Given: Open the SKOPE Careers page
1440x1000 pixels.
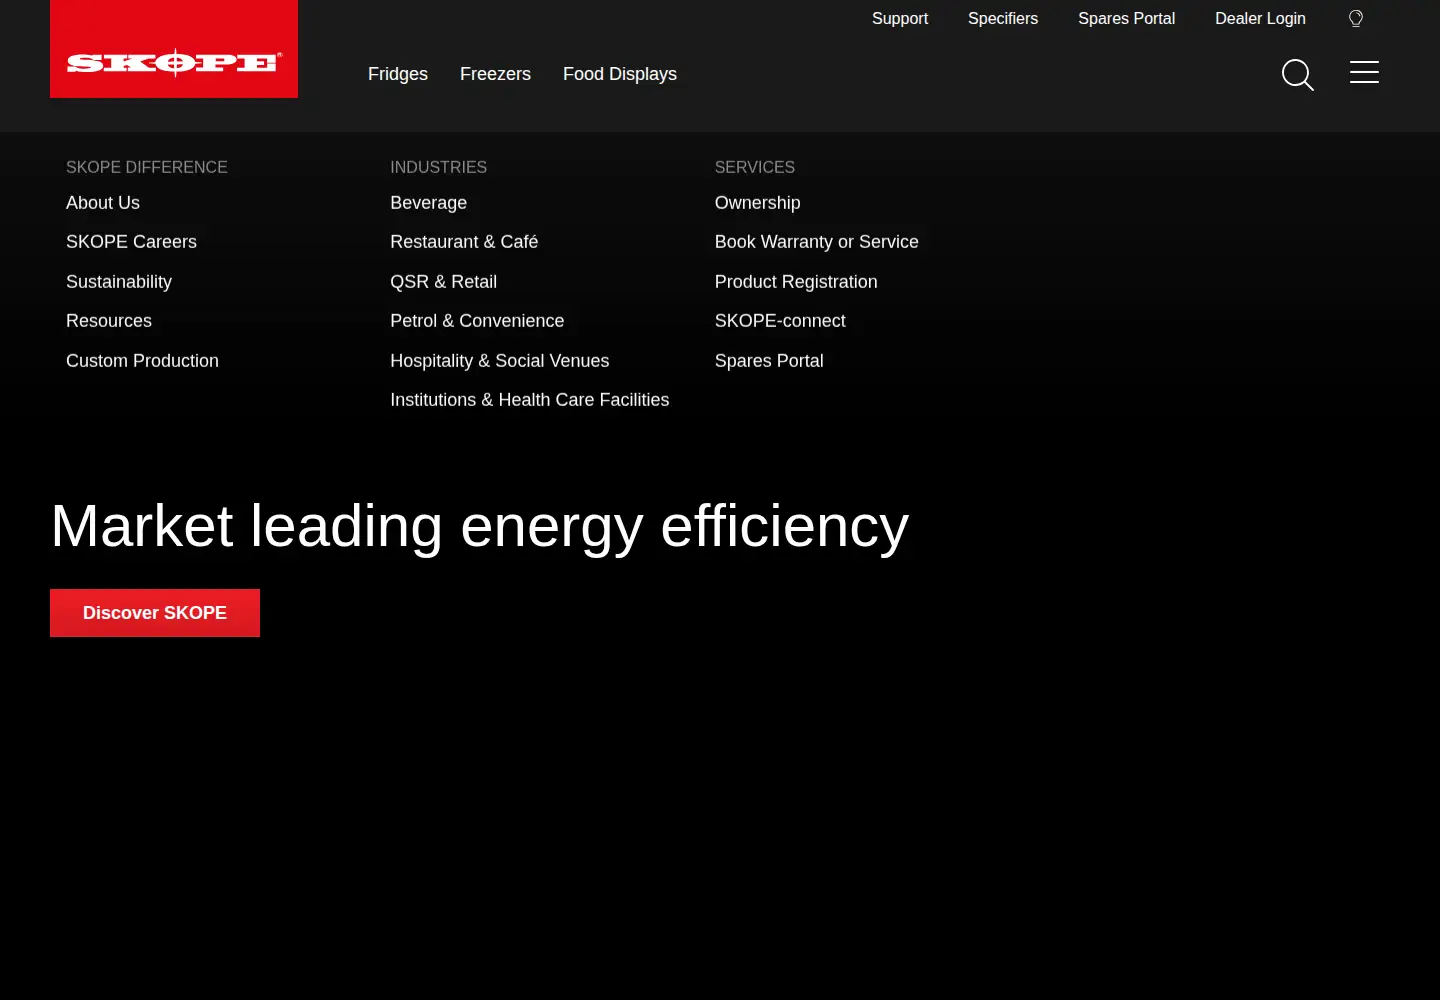Looking at the screenshot, I should coord(131,242).
